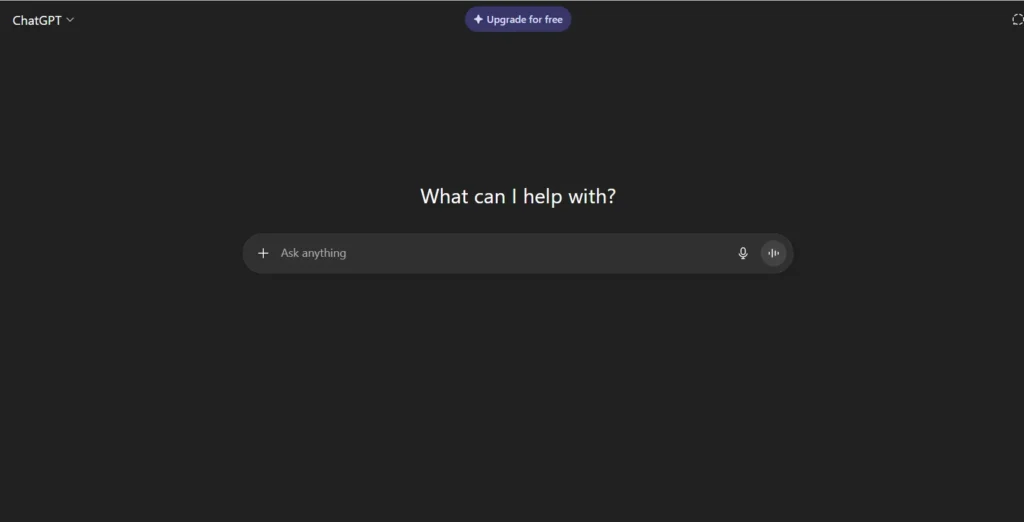Start dictation with the microphone icon
This screenshot has height=522, width=1024.
click(743, 253)
